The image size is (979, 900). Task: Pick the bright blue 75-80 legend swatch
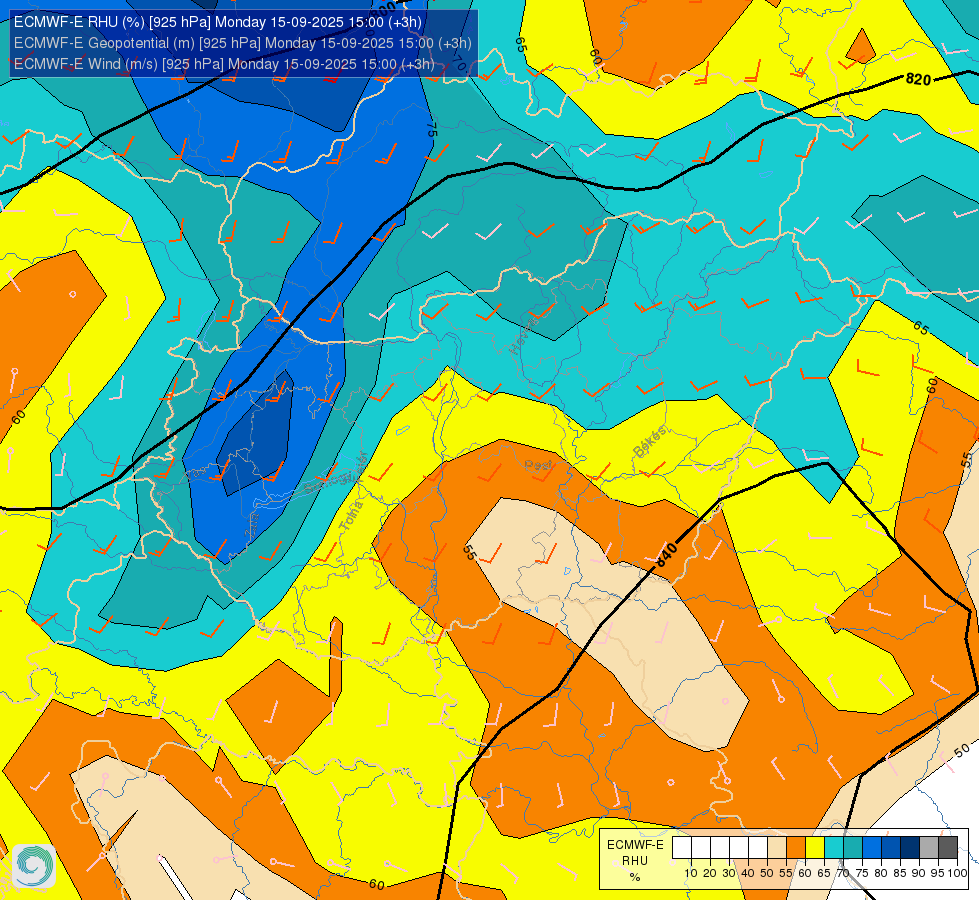pos(872,848)
